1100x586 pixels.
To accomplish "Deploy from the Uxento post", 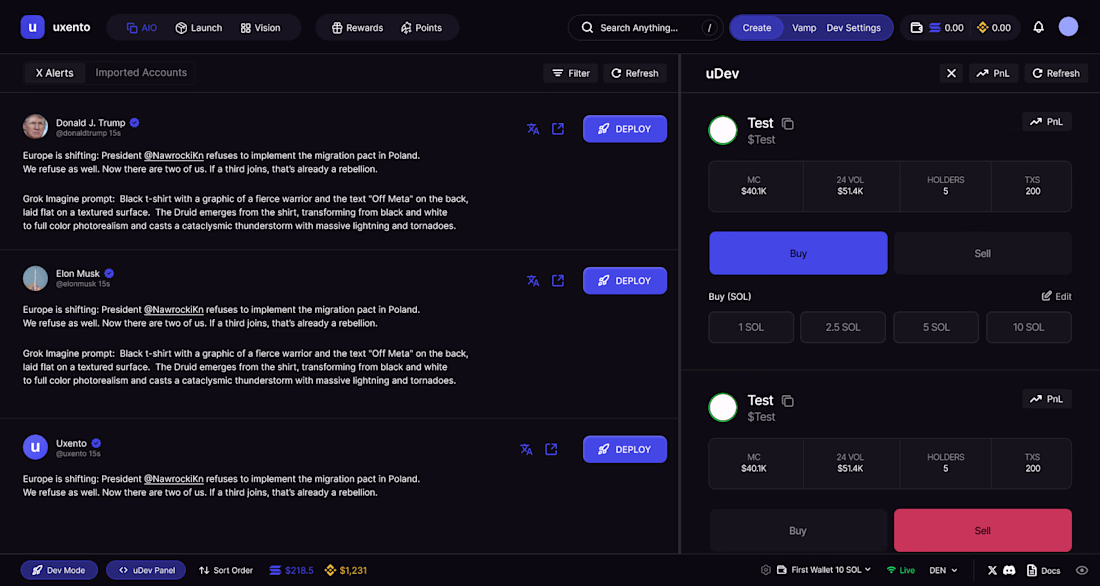I will tap(624, 449).
